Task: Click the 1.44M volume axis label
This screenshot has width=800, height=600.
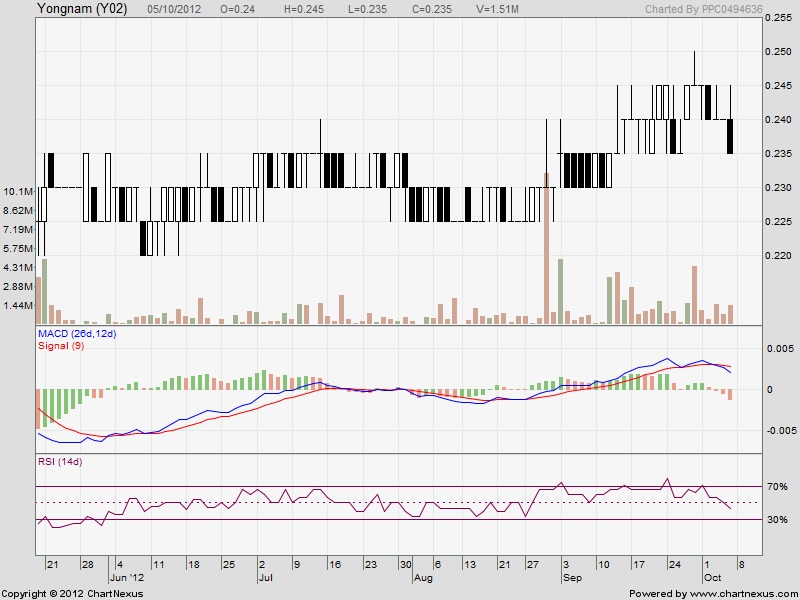Action: click(x=18, y=306)
